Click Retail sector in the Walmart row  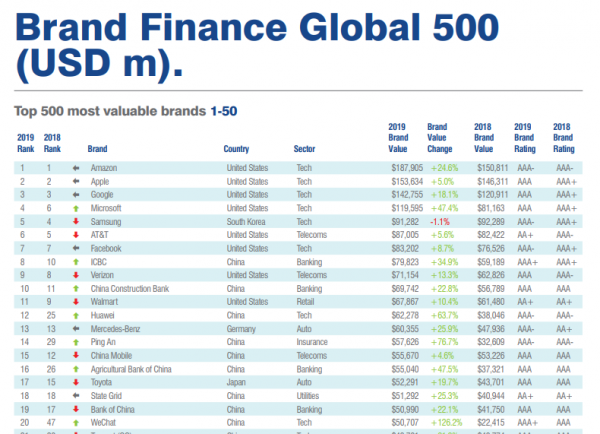305,302
